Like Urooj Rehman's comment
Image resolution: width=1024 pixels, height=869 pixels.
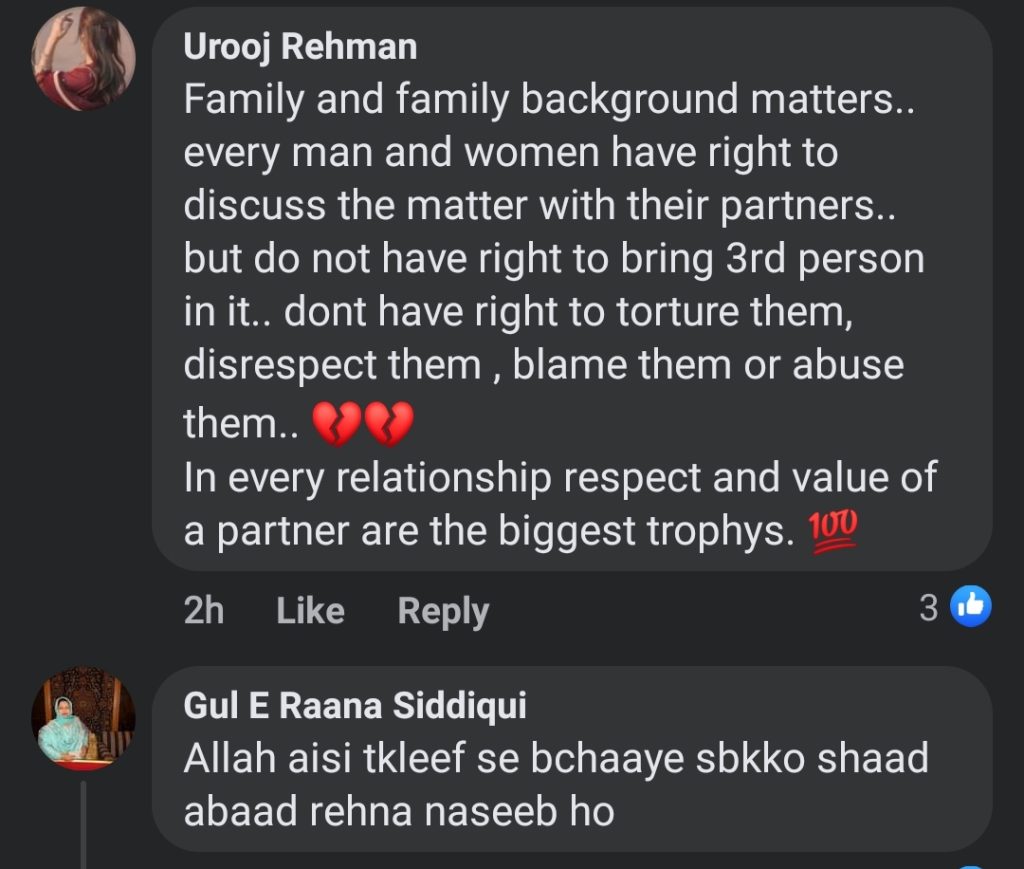pos(310,611)
